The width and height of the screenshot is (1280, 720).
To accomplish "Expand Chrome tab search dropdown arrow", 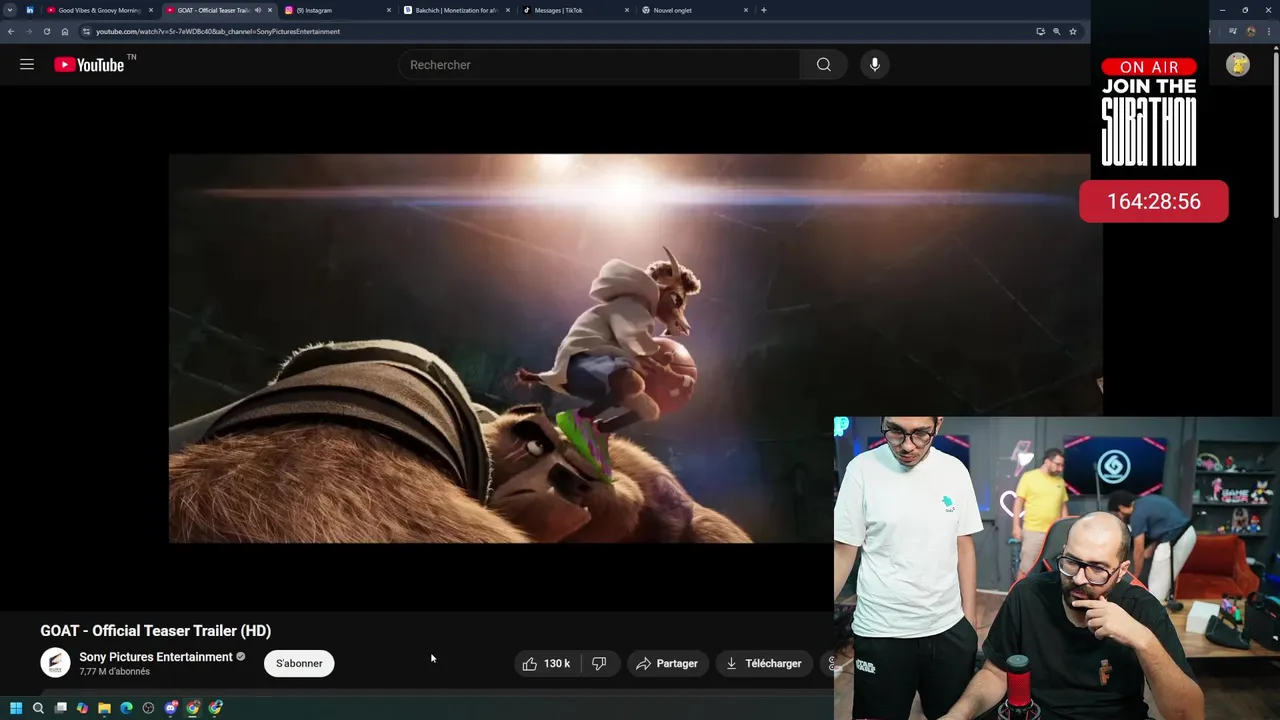I will pos(10,10).
